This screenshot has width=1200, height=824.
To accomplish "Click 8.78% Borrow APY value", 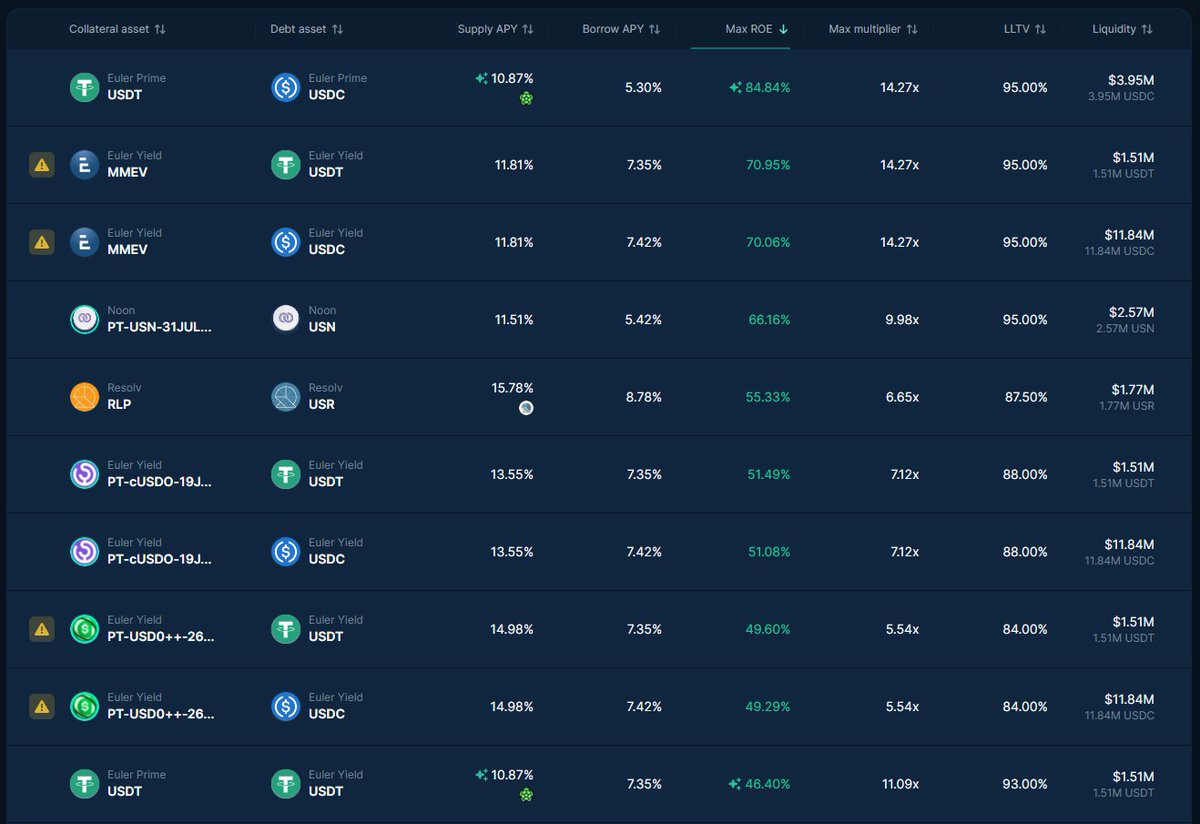I will pos(644,397).
